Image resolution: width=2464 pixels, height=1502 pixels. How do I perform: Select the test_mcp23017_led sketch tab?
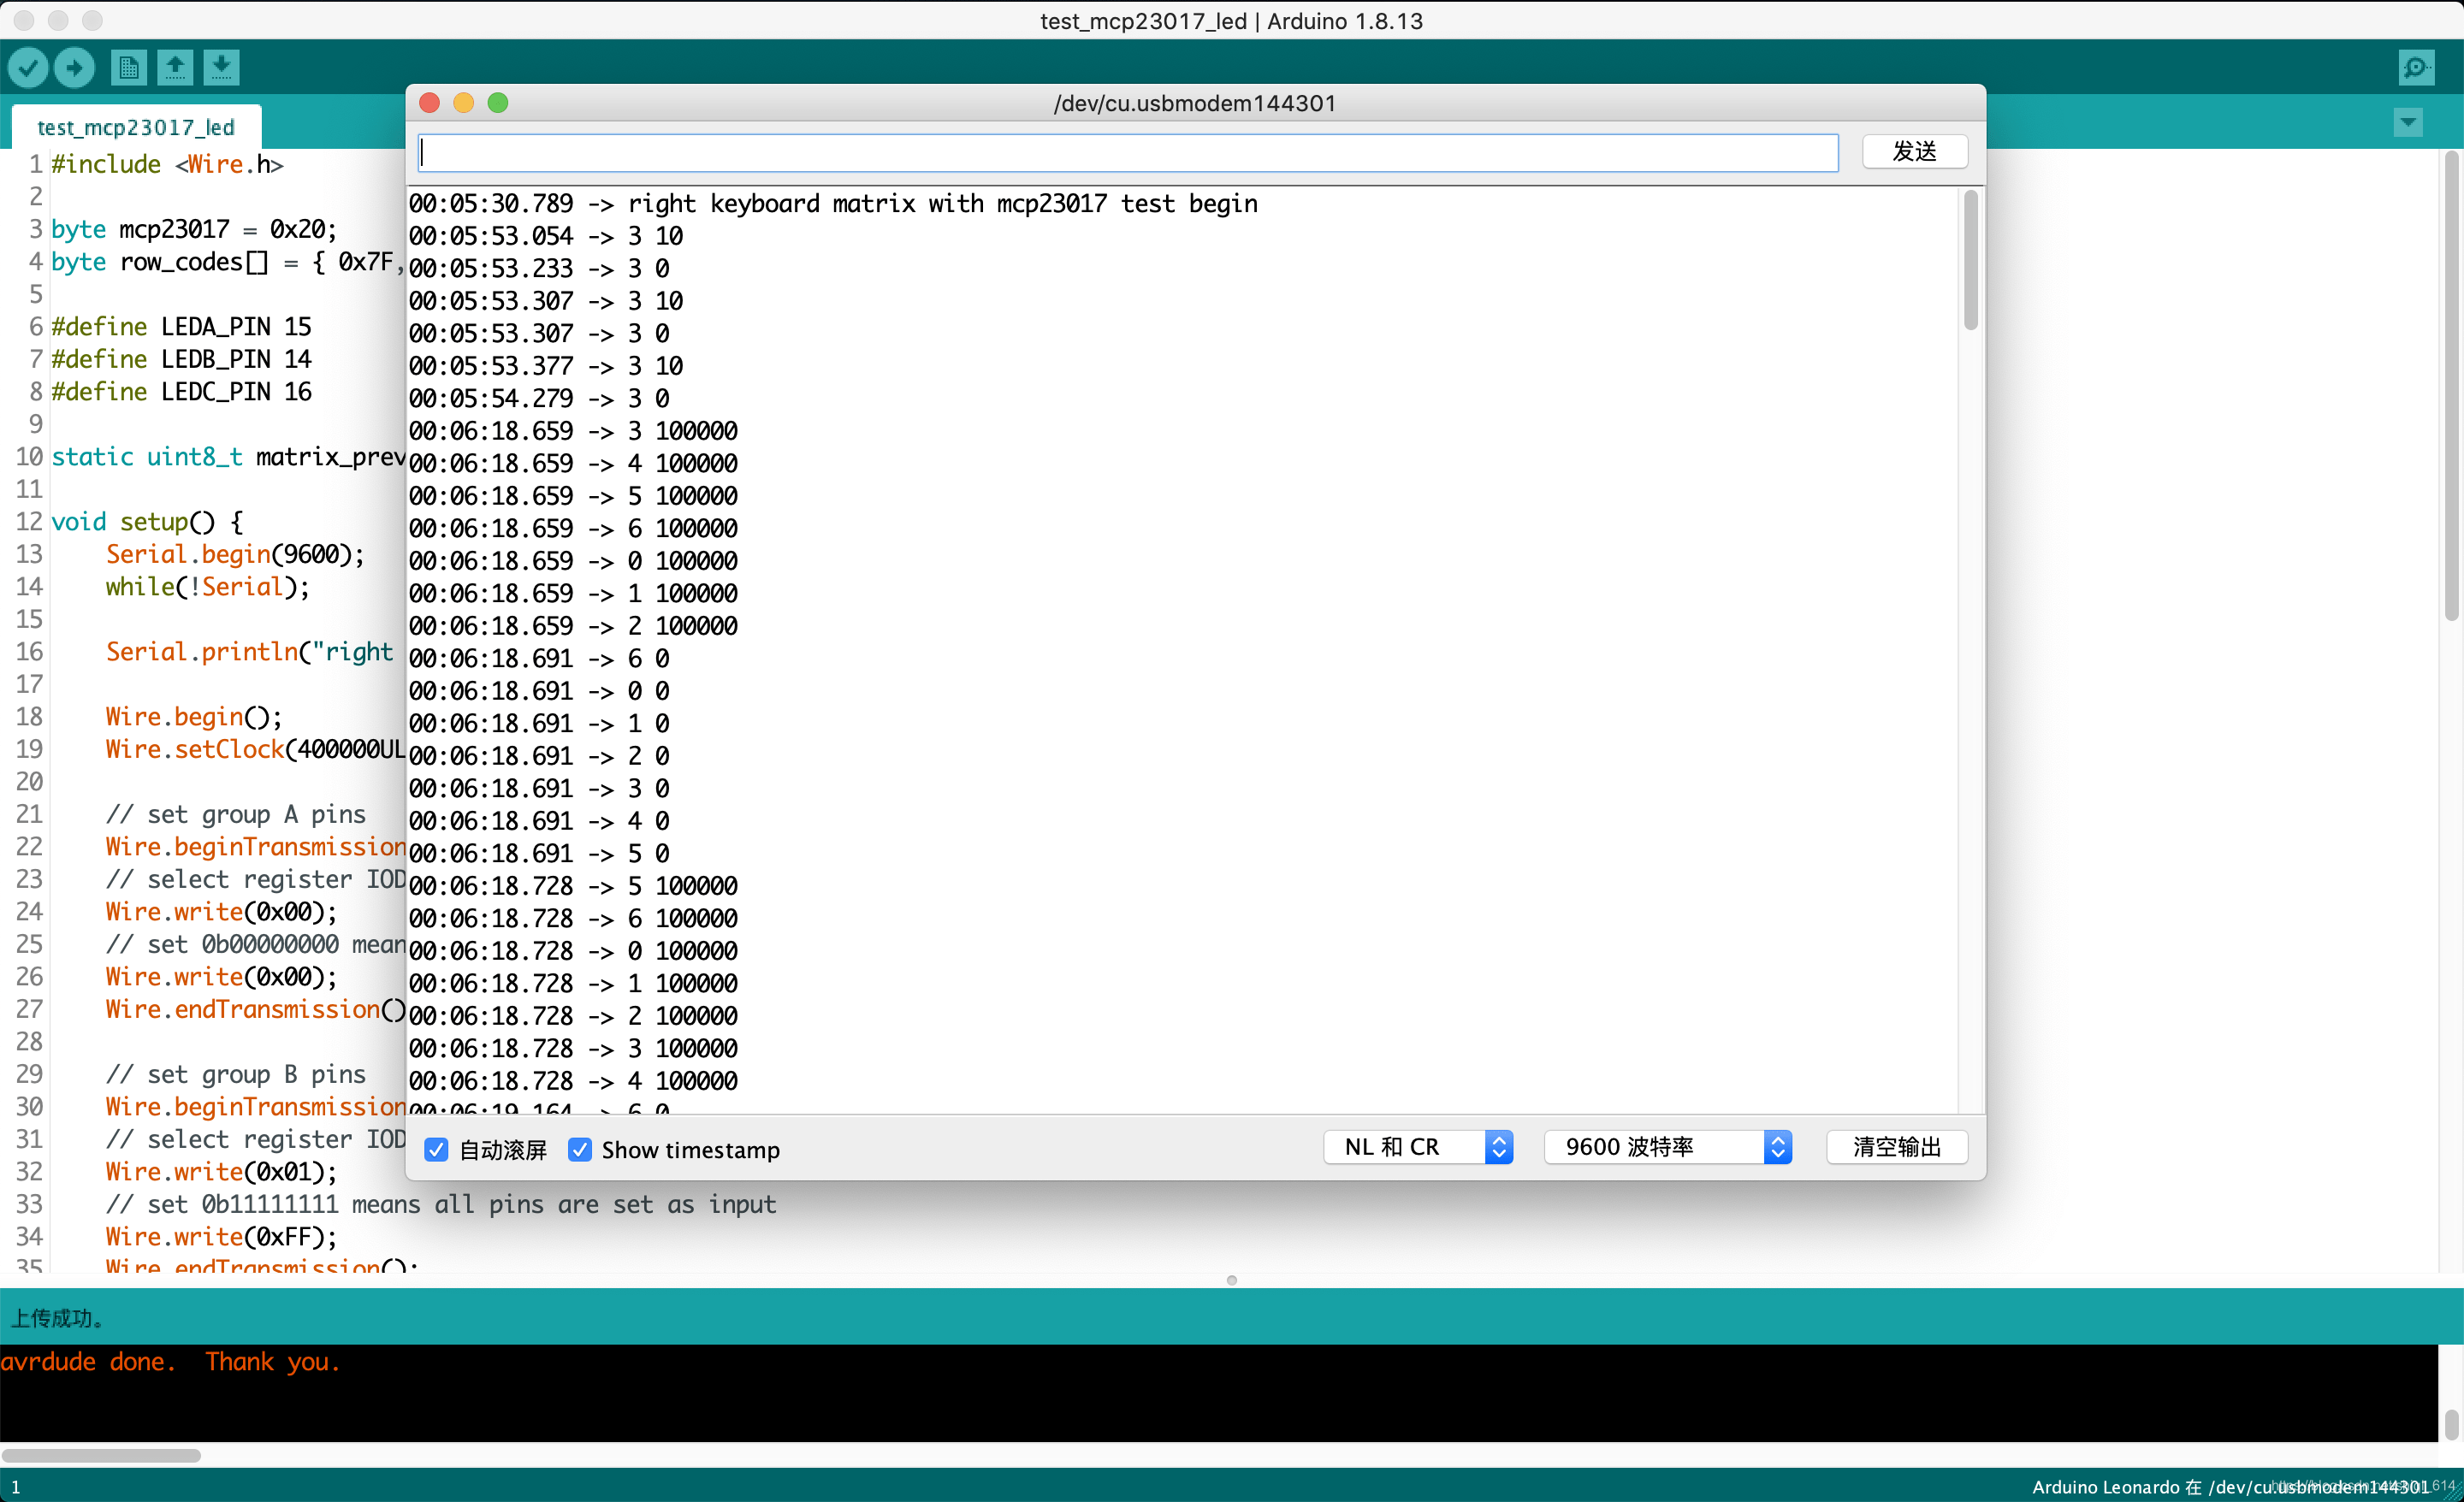click(x=136, y=127)
